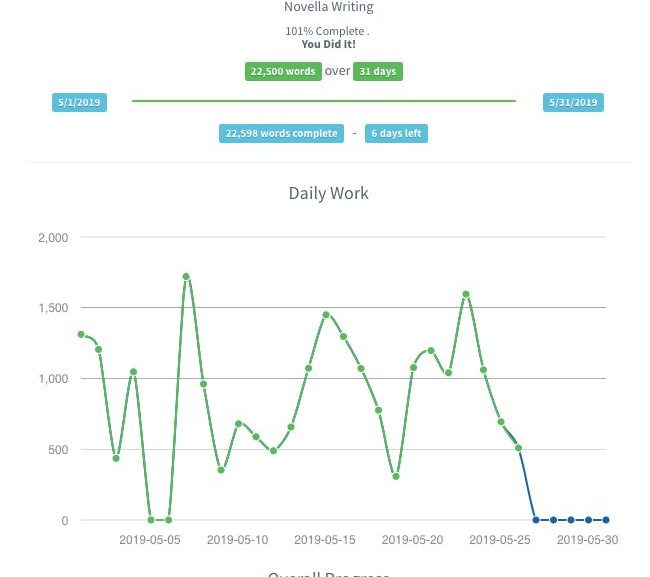Click the 2019-05-20 data point
The width and height of the screenshot is (650, 577).
(x=414, y=368)
